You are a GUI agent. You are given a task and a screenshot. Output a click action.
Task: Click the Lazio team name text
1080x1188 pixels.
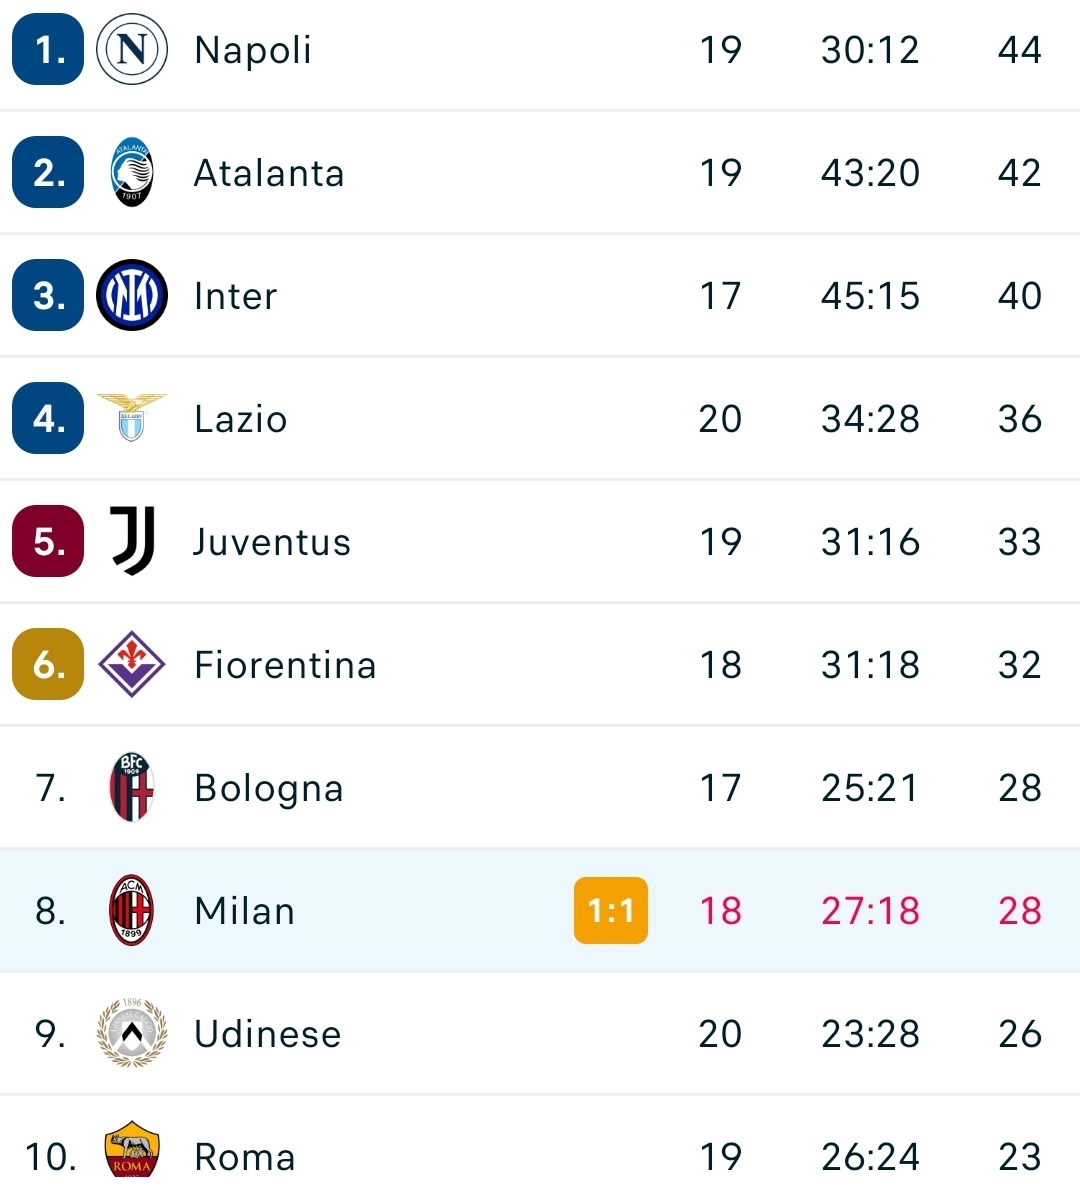pos(240,418)
